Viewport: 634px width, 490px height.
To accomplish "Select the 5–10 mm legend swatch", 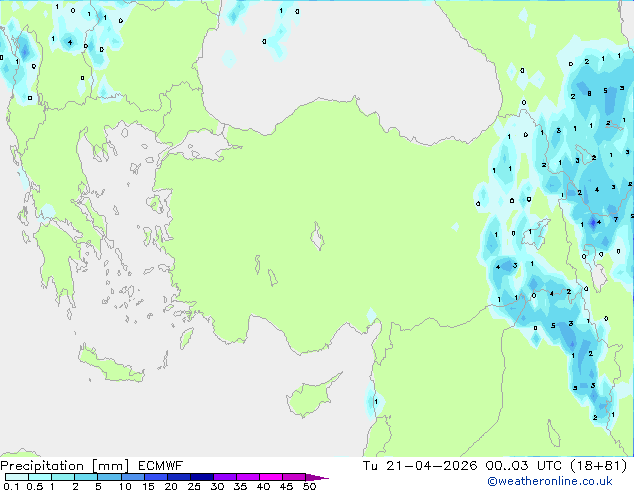I will (x=109, y=477).
